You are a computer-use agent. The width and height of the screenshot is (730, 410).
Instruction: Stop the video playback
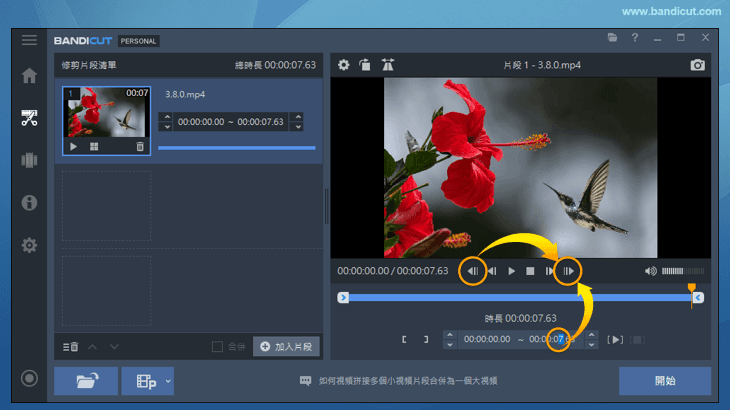(530, 271)
